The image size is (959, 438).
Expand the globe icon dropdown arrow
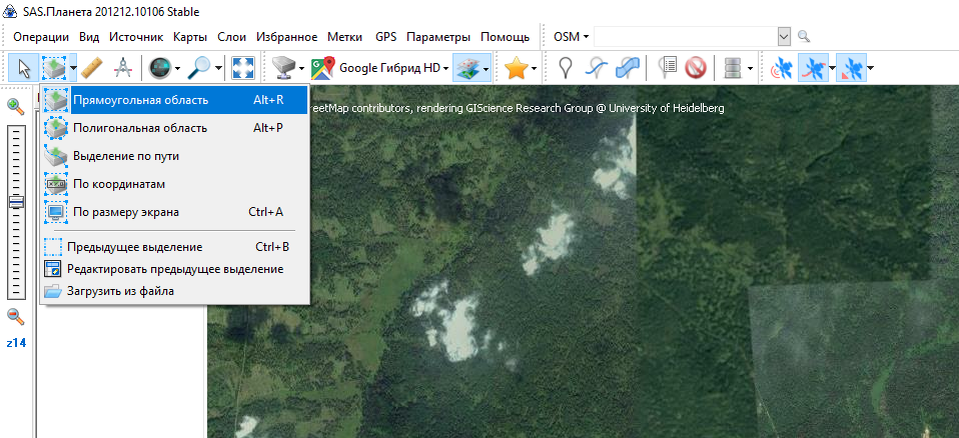coord(177,68)
